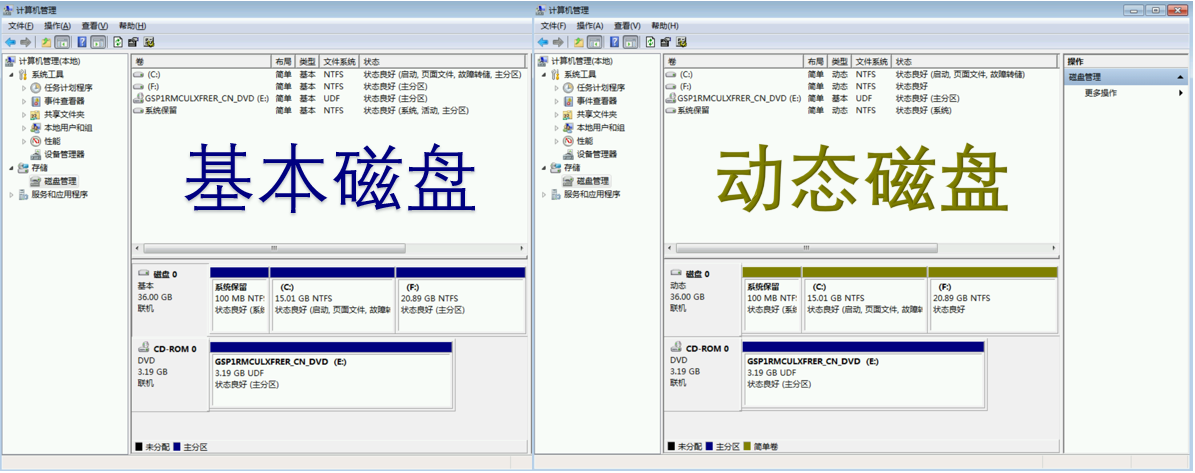Expand 事件查看器 node in basic disk window
Screen dimensions: 1195x473
click(x=24, y=101)
